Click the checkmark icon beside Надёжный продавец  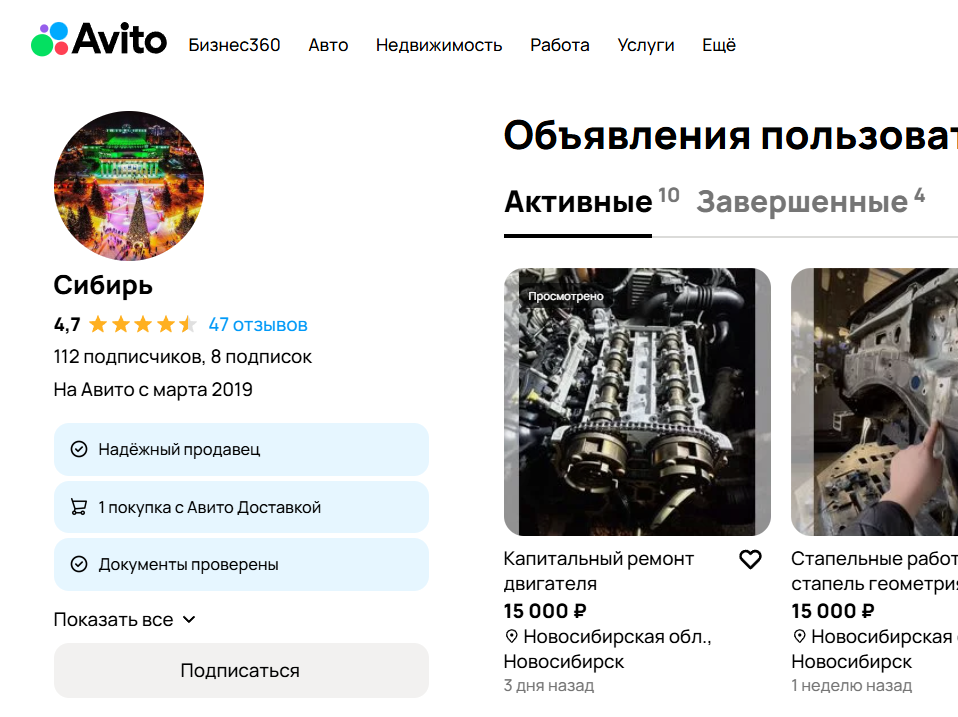[x=79, y=450]
